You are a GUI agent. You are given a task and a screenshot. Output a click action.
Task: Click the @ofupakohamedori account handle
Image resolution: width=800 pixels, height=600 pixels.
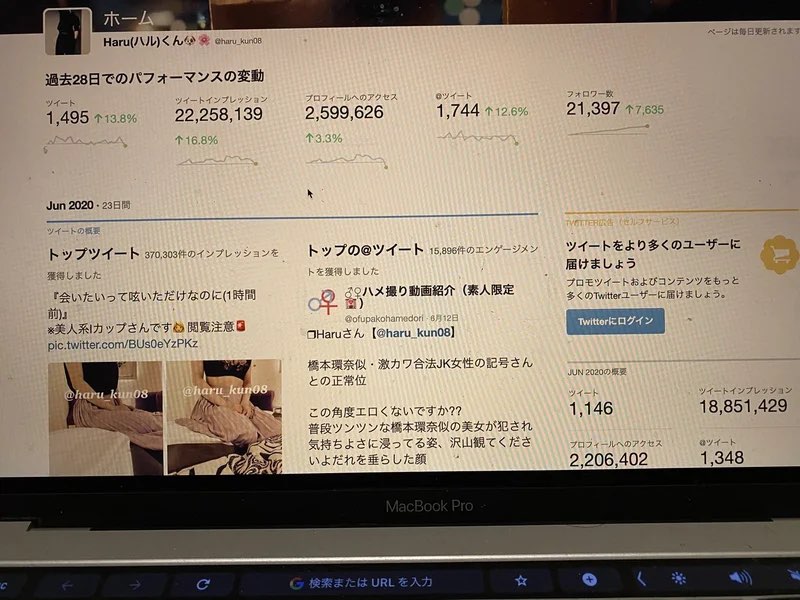pos(384,318)
